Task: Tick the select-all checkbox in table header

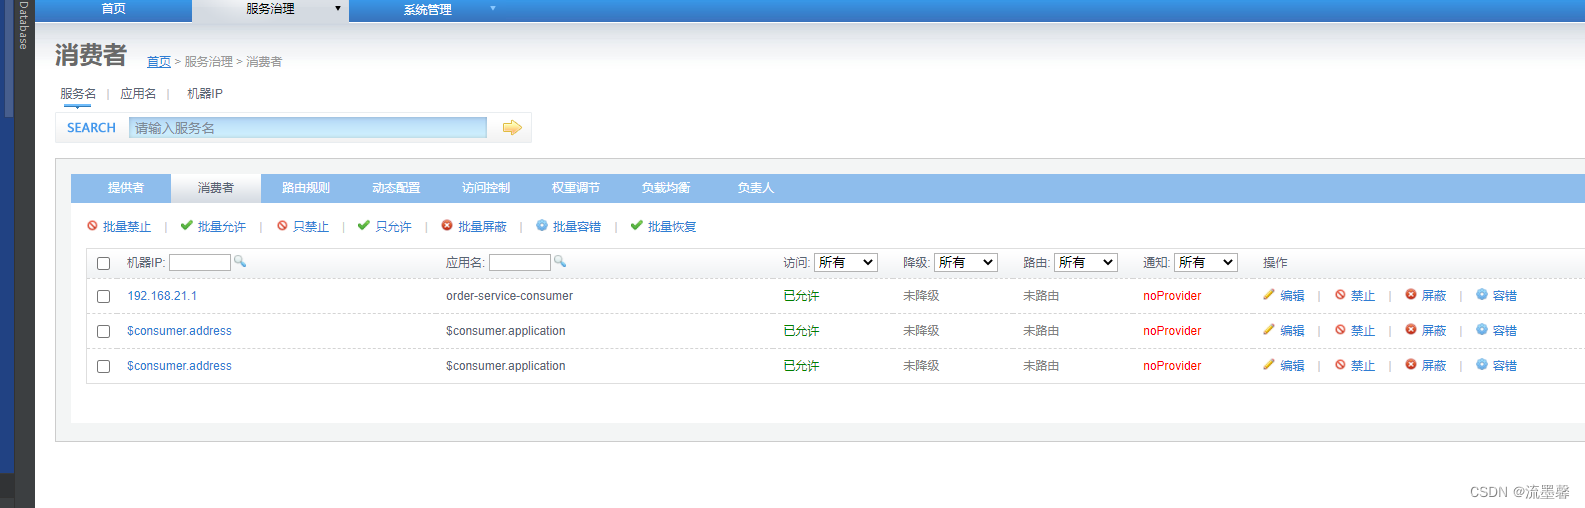Action: (103, 263)
